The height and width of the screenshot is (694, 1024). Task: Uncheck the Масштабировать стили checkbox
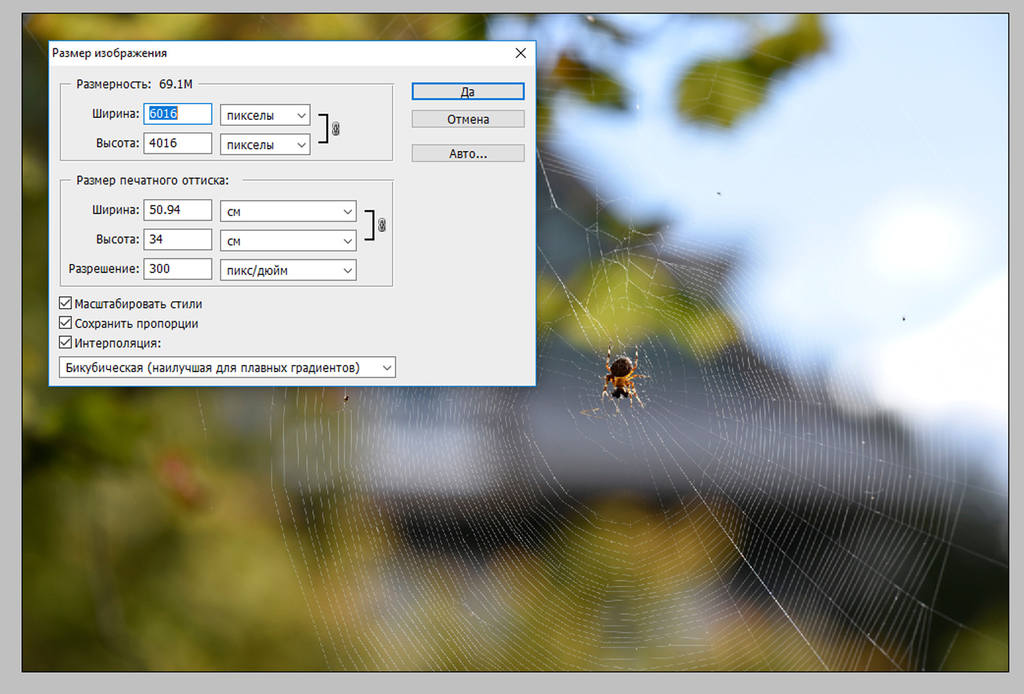click(65, 303)
